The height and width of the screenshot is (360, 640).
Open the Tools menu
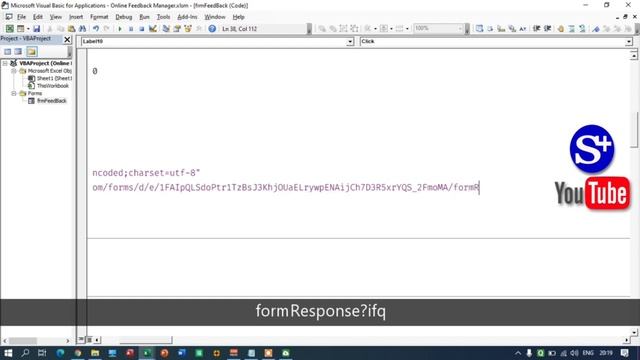(163, 17)
